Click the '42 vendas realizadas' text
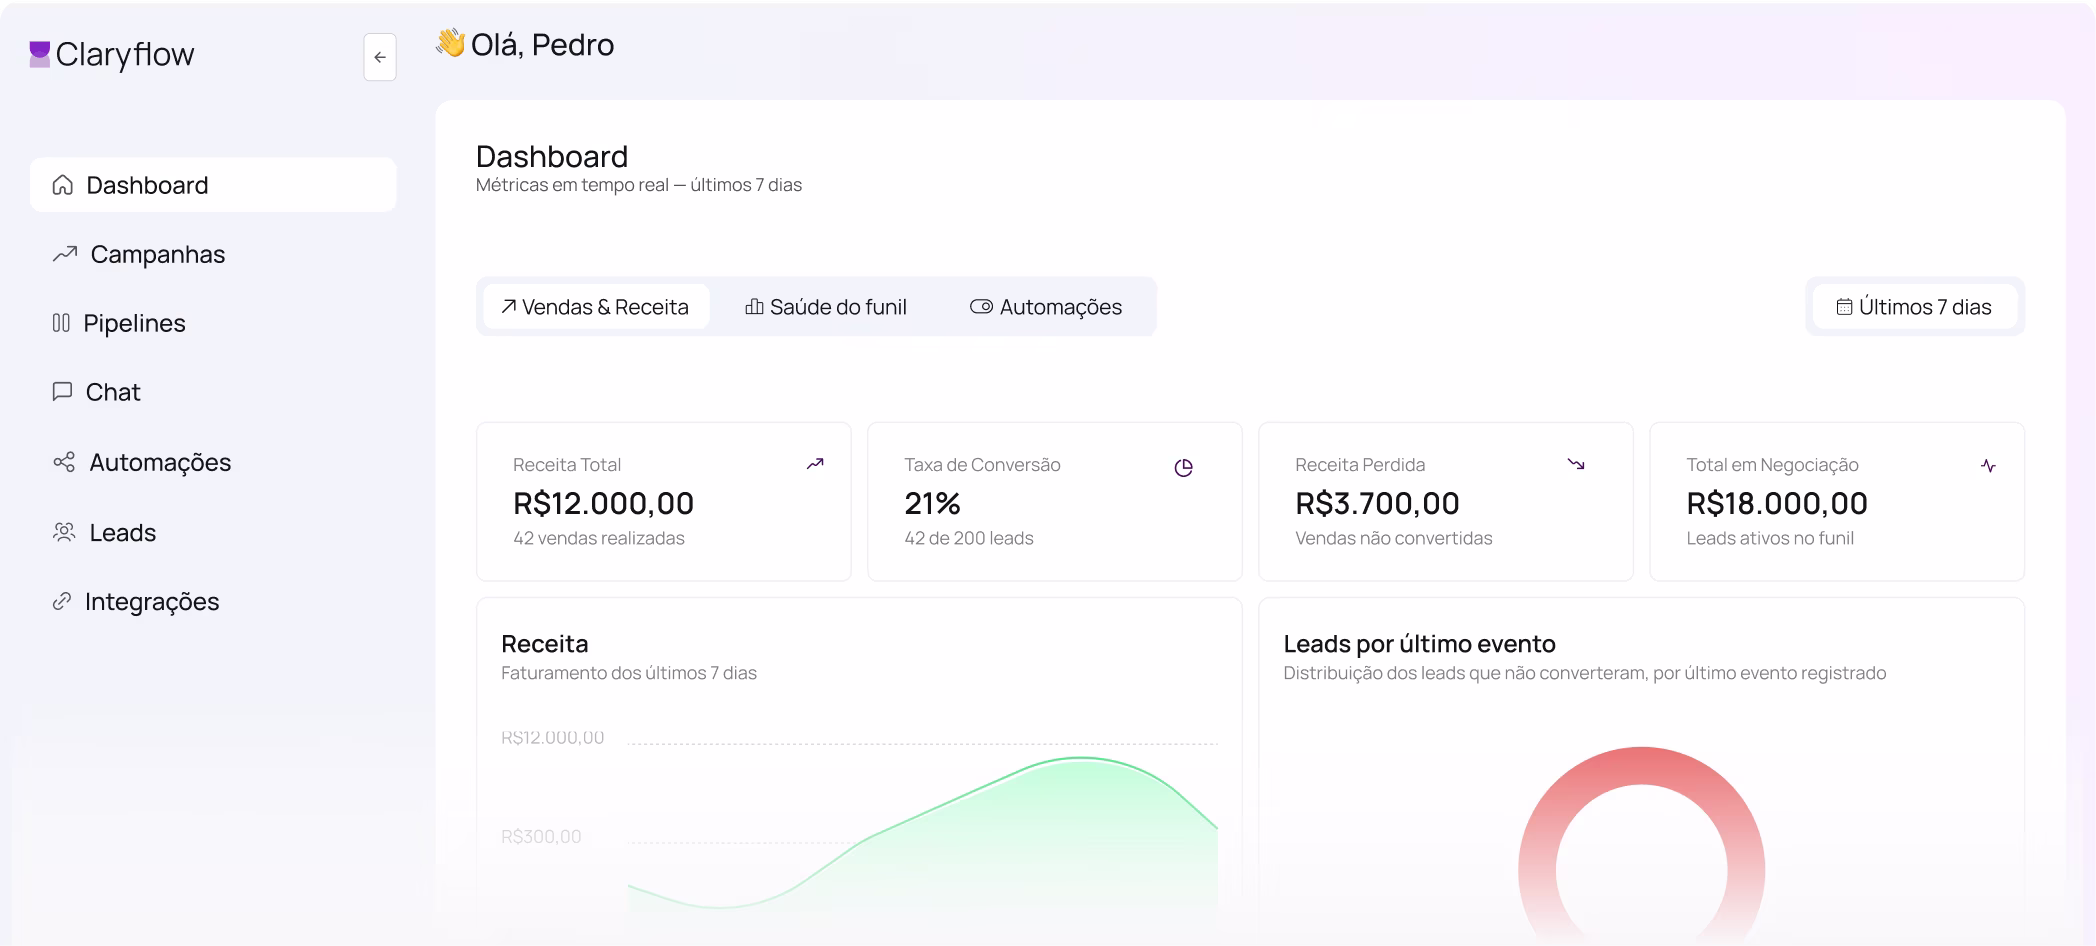Viewport: 2096px width, 946px height. click(599, 538)
